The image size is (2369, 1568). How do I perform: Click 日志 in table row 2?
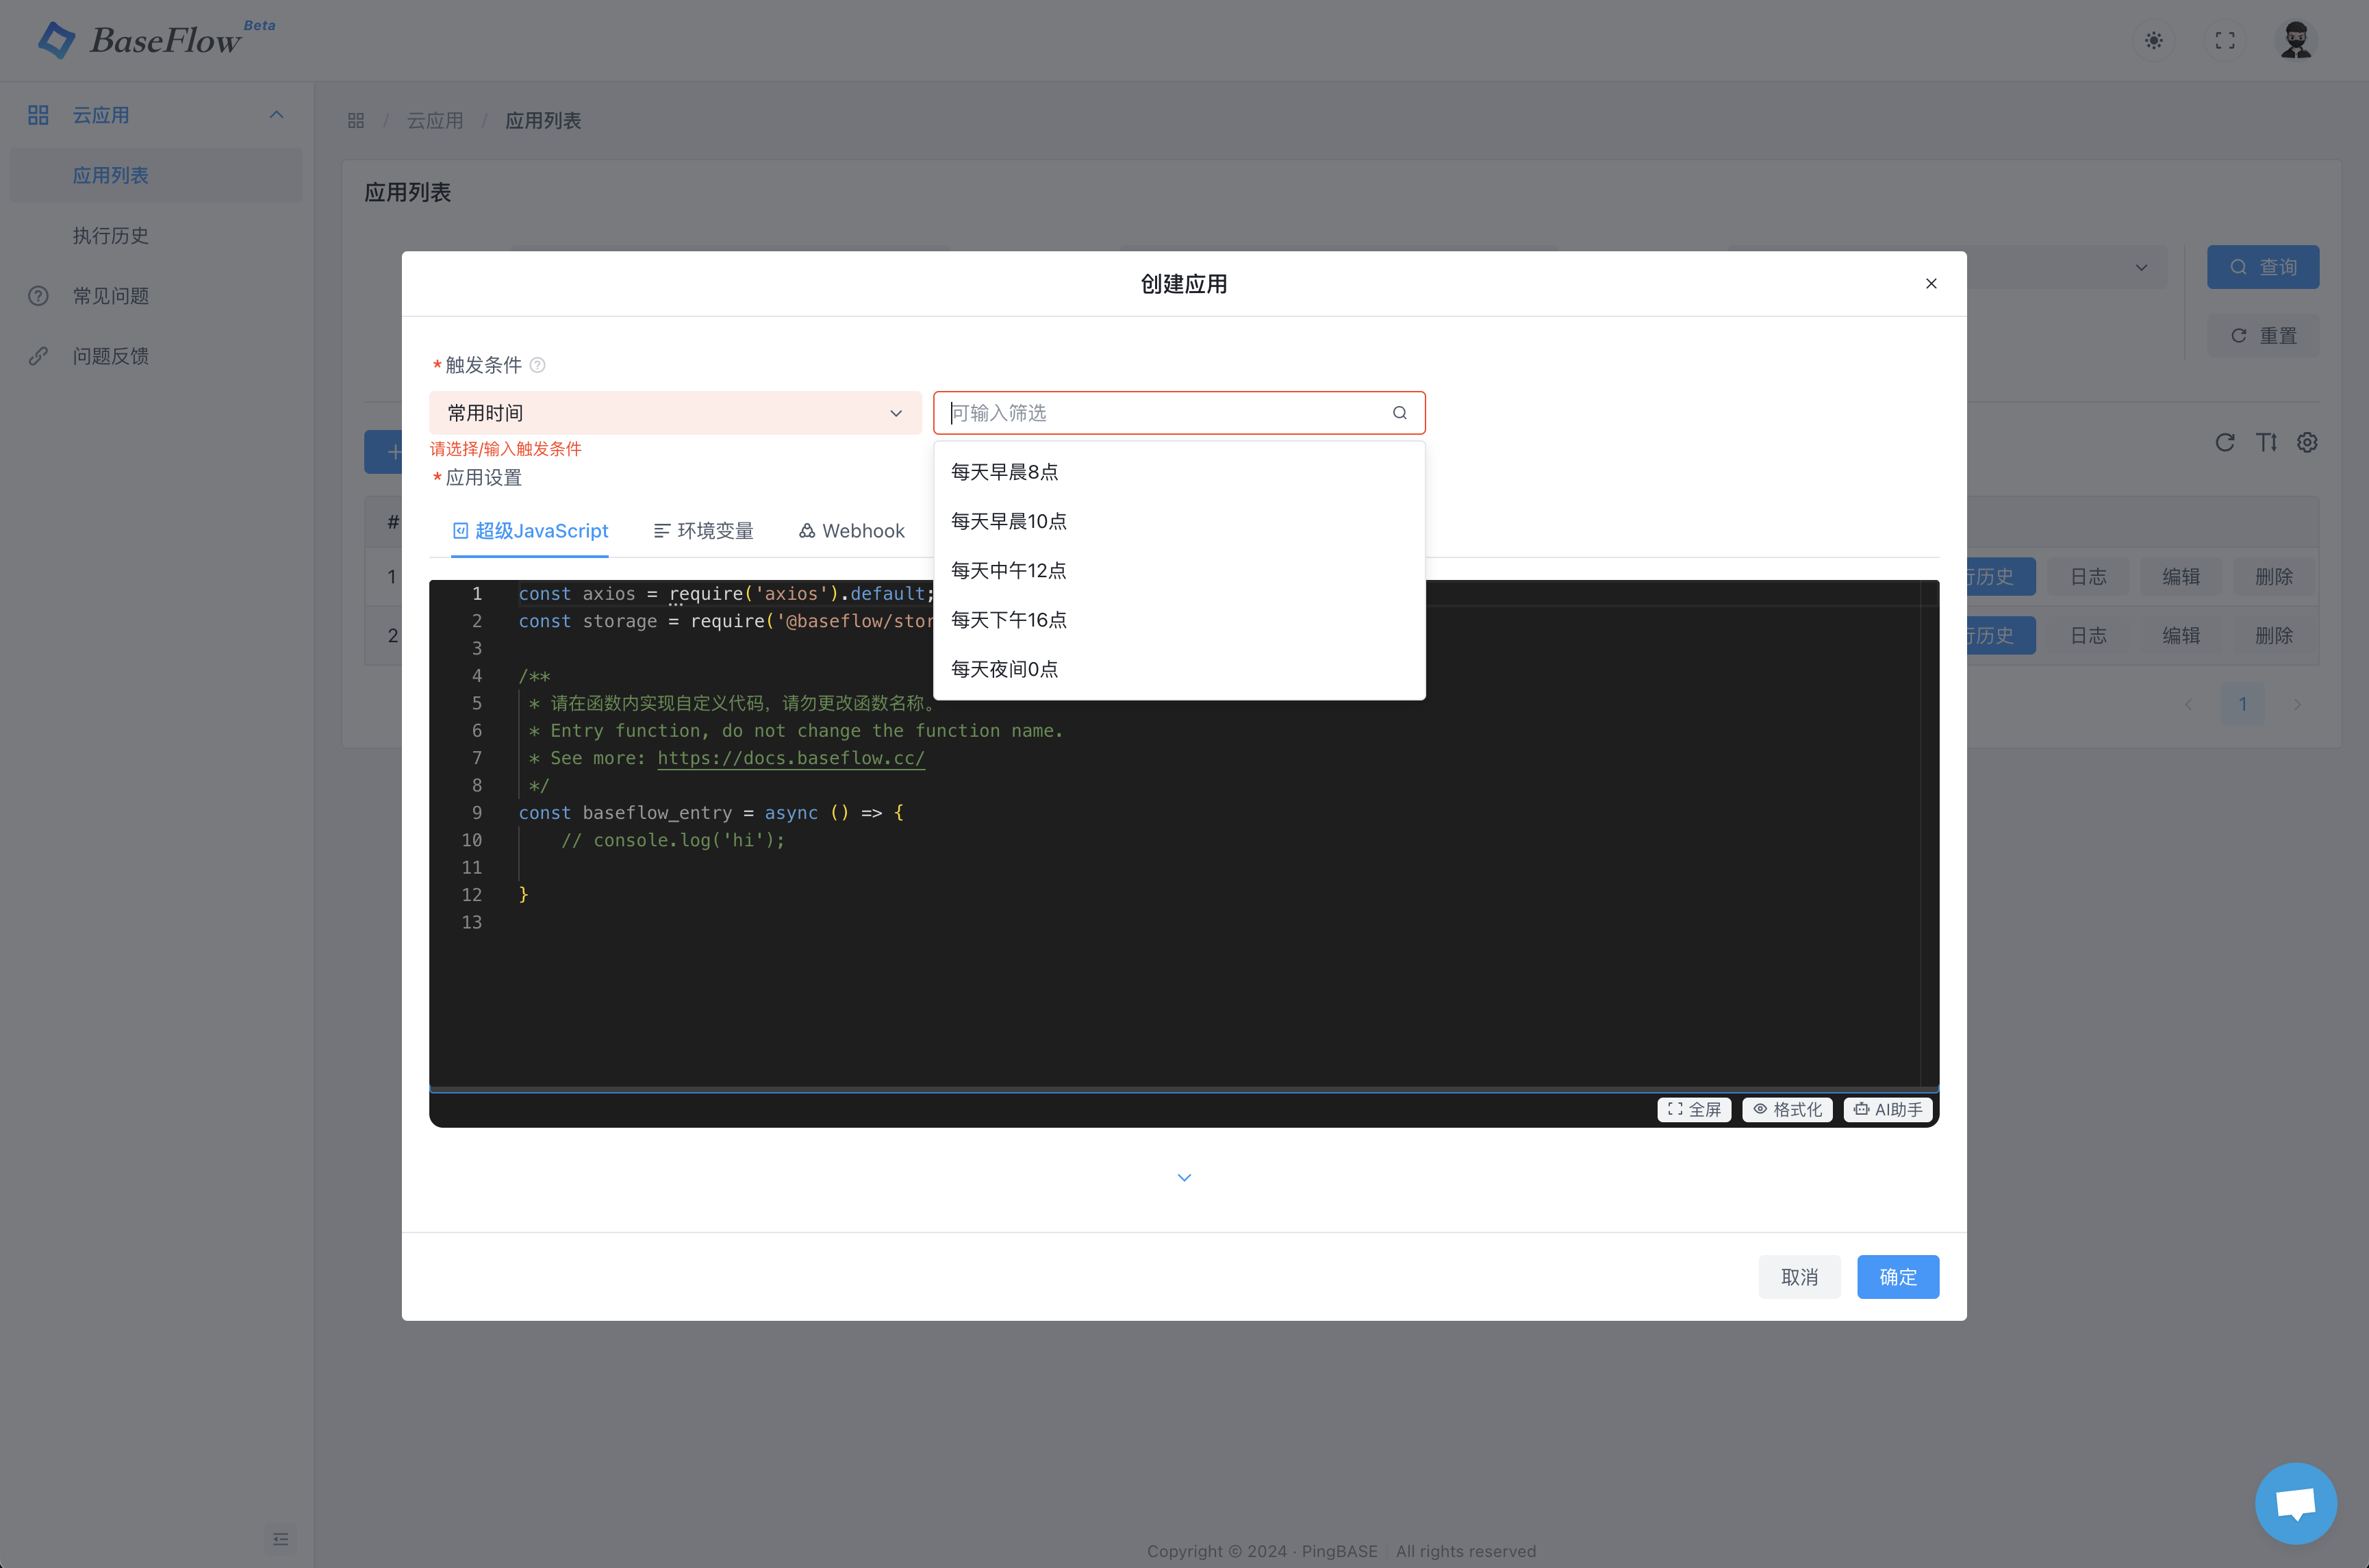point(2088,636)
